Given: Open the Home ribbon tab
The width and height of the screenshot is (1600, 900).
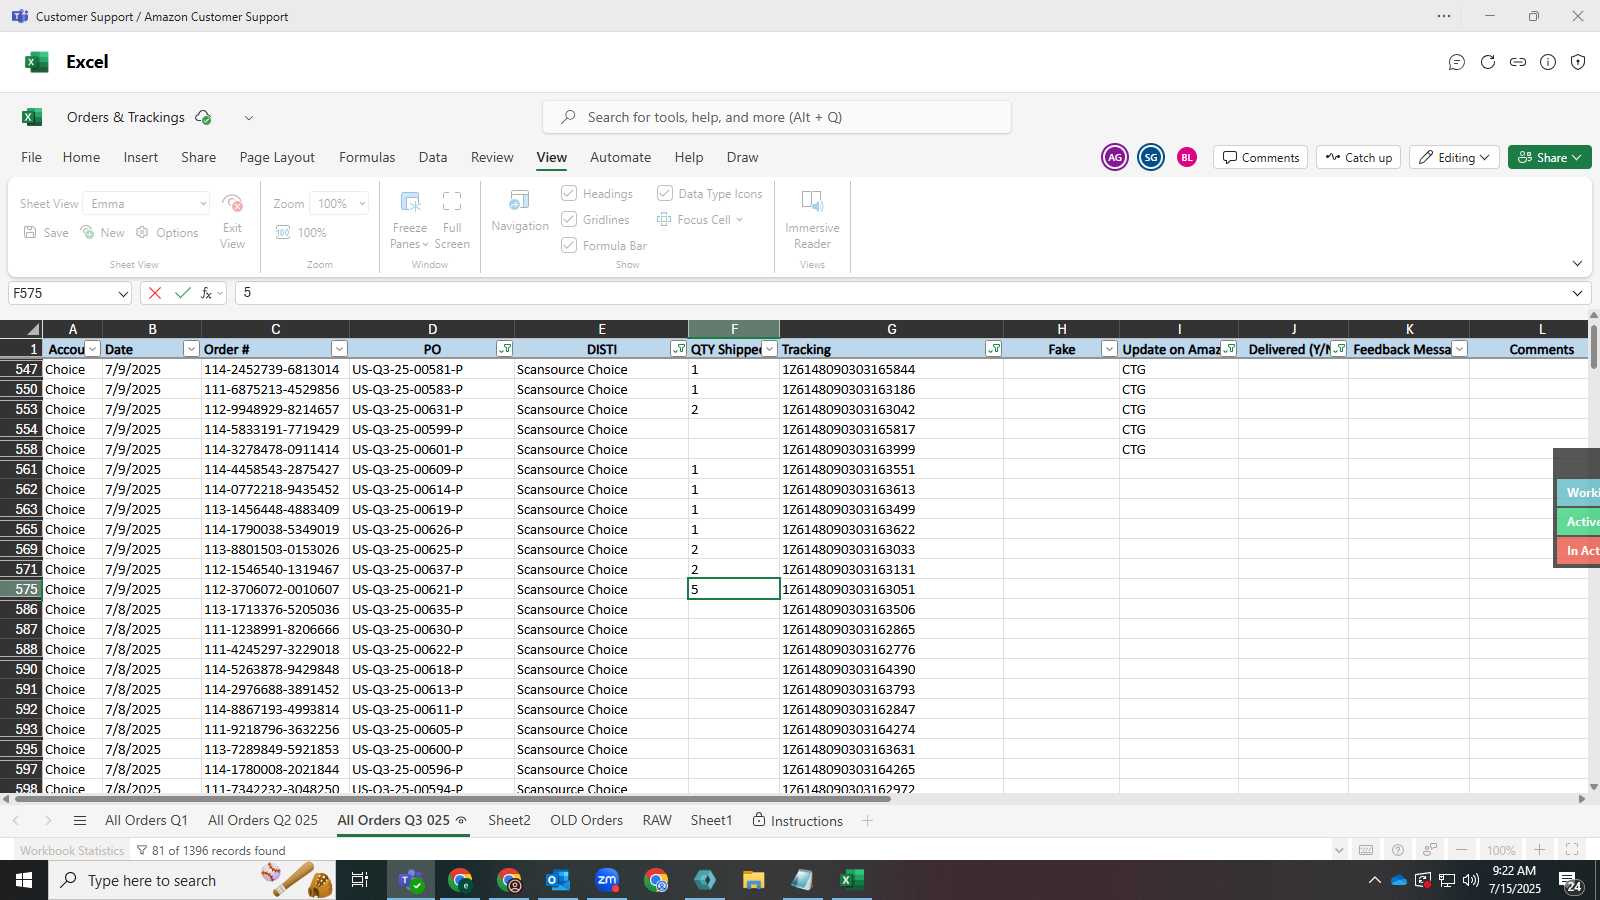Looking at the screenshot, I should pyautogui.click(x=81, y=157).
